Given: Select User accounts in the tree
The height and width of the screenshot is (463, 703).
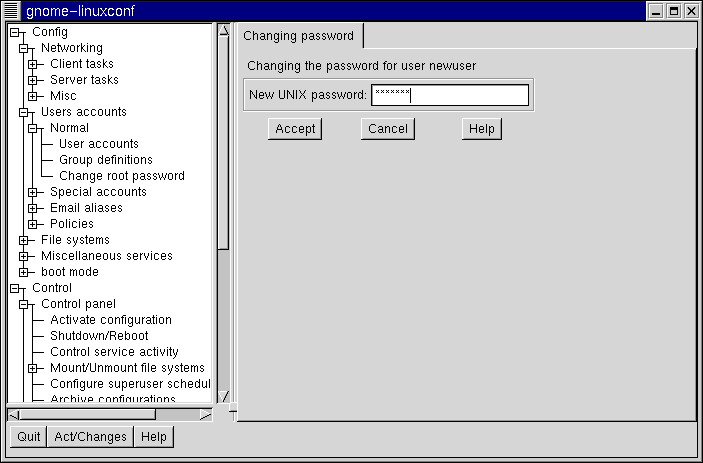Looking at the screenshot, I should (x=98, y=144).
